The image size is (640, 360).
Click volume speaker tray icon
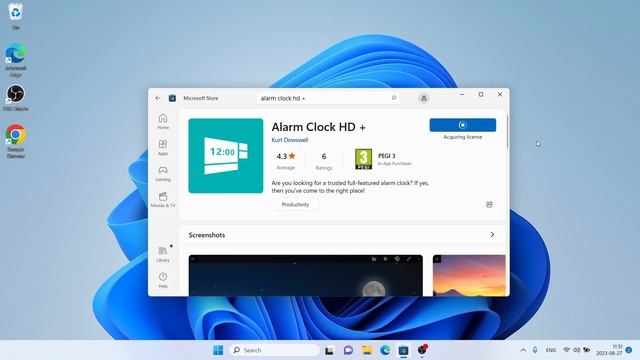point(576,350)
